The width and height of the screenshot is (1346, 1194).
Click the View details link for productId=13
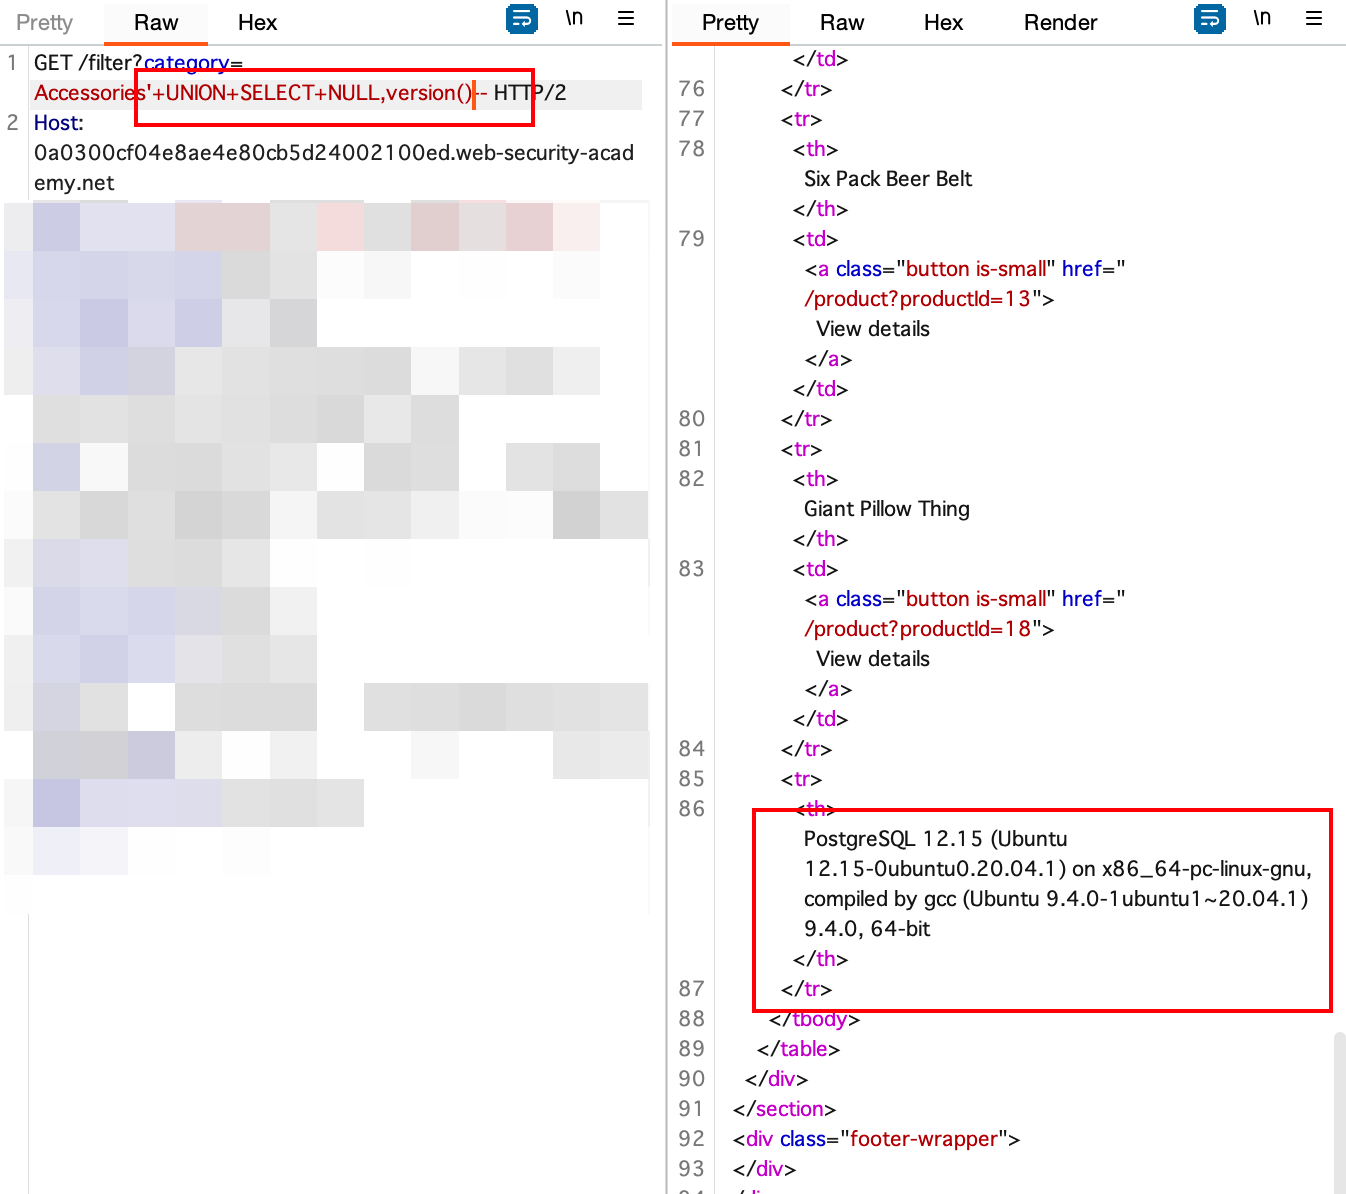point(872,328)
